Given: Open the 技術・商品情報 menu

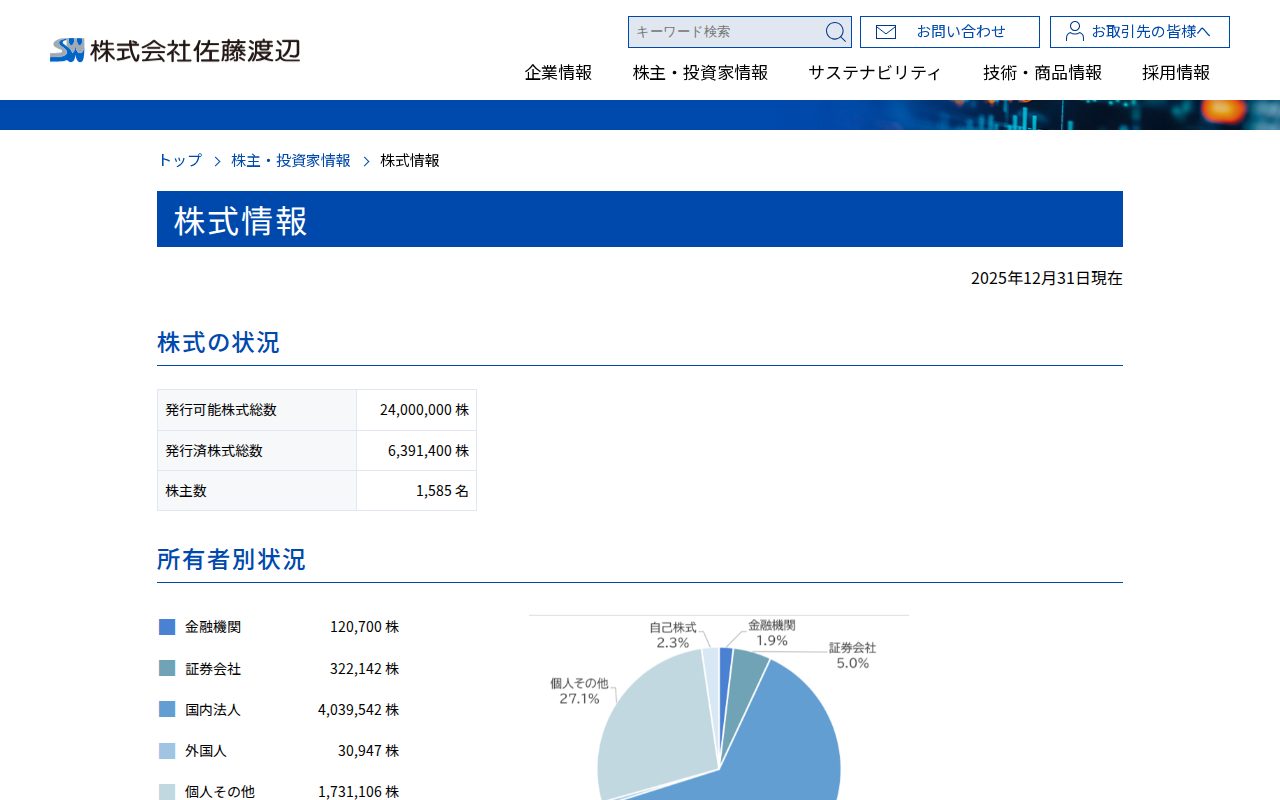Looking at the screenshot, I should pyautogui.click(x=1043, y=73).
